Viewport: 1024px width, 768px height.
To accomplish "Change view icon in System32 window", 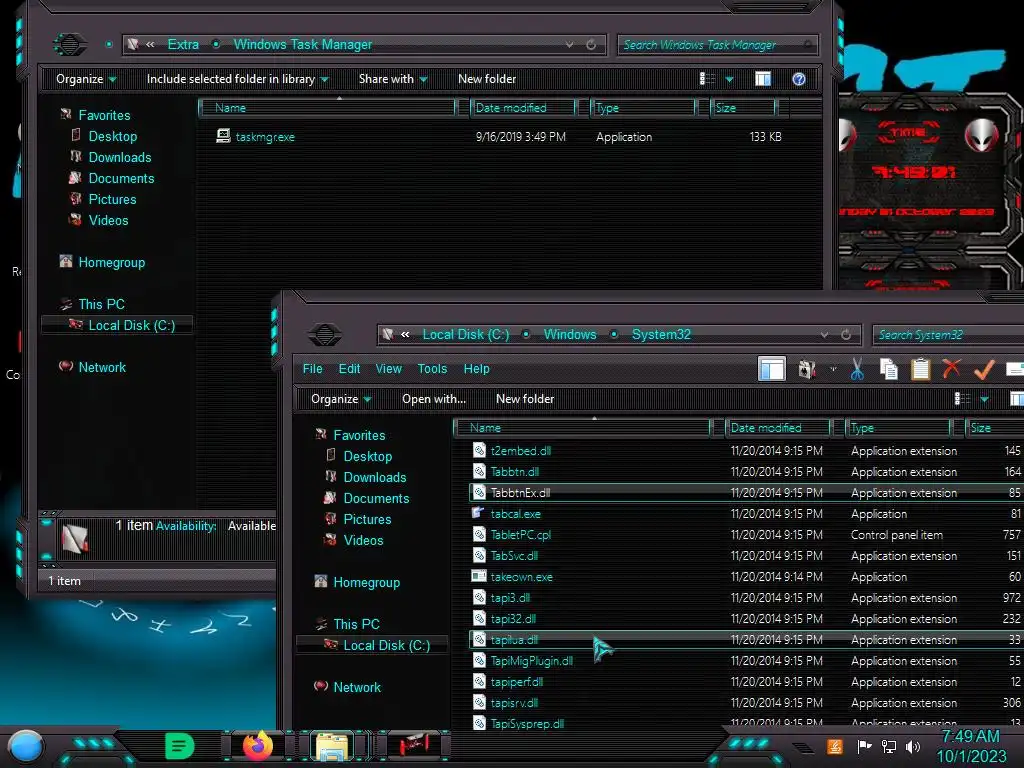I will [962, 399].
